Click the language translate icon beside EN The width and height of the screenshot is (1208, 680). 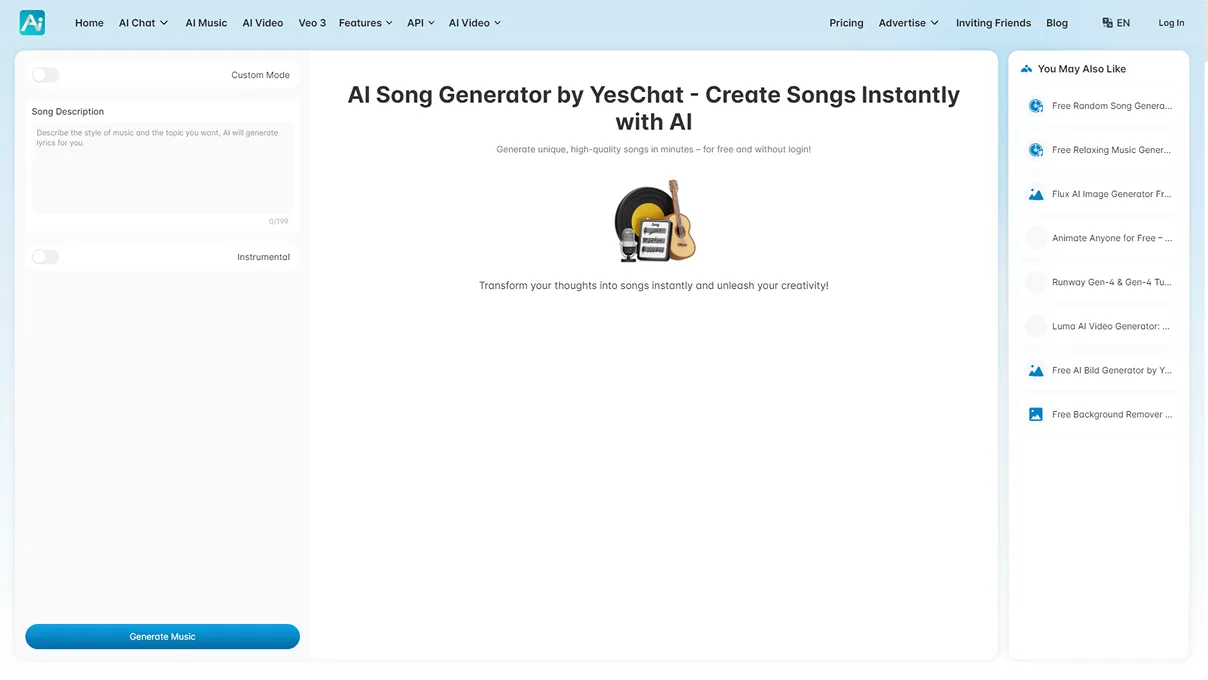coord(1107,23)
